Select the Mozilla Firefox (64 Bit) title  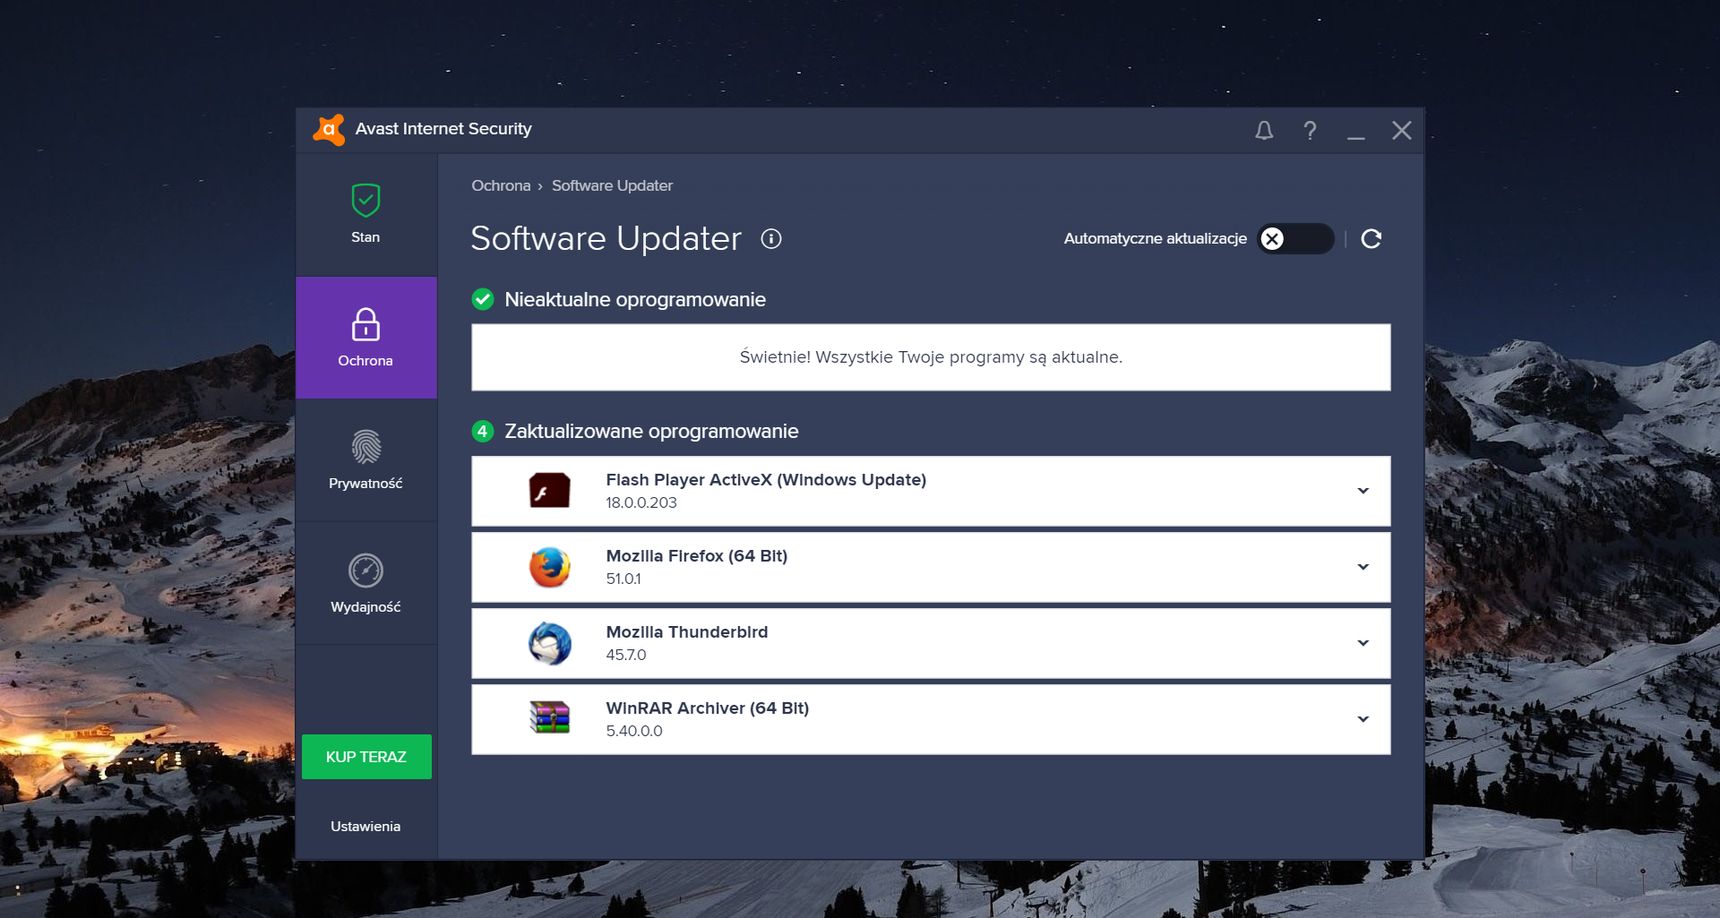click(697, 556)
